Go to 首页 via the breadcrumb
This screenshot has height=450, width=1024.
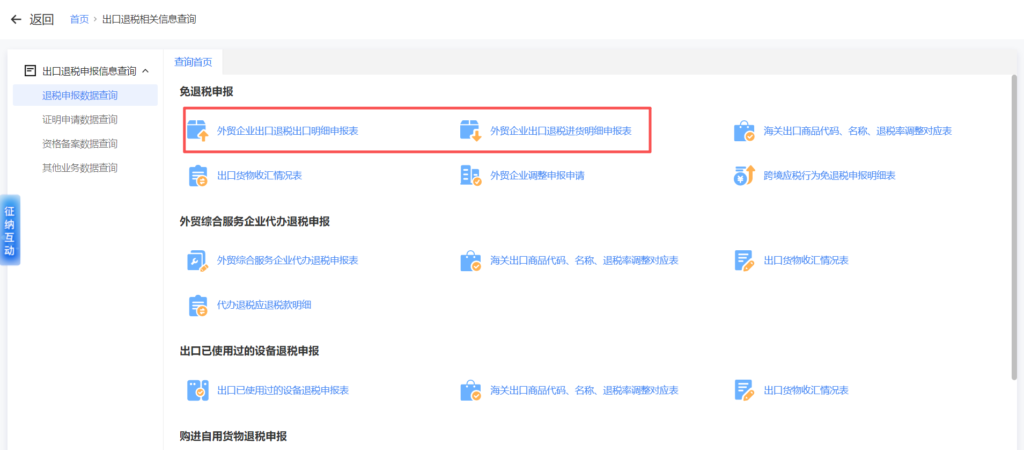[x=79, y=19]
